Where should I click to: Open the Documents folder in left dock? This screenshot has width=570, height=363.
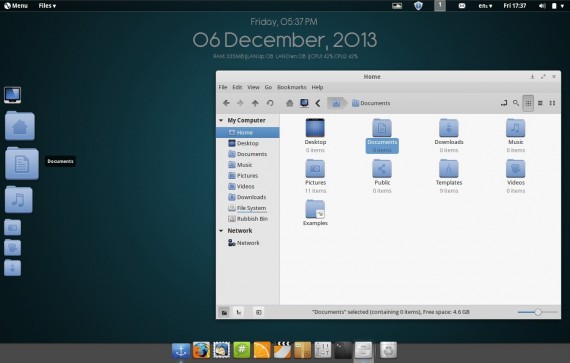(22, 163)
